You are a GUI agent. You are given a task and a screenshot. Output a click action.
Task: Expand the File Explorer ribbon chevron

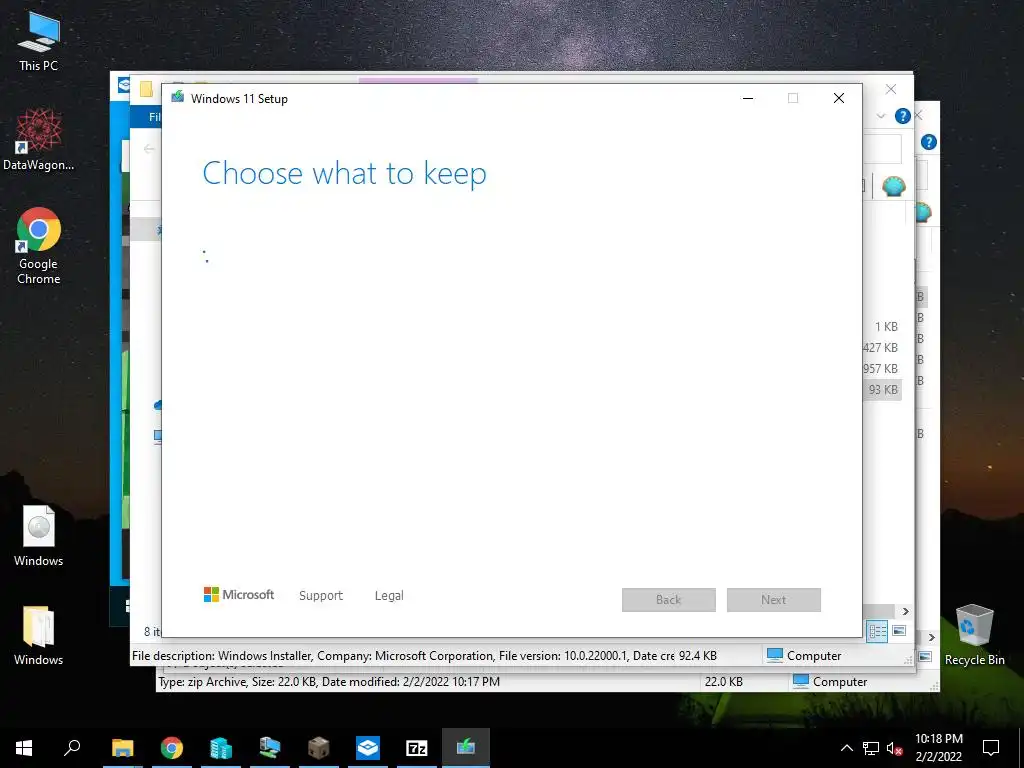[x=881, y=116]
